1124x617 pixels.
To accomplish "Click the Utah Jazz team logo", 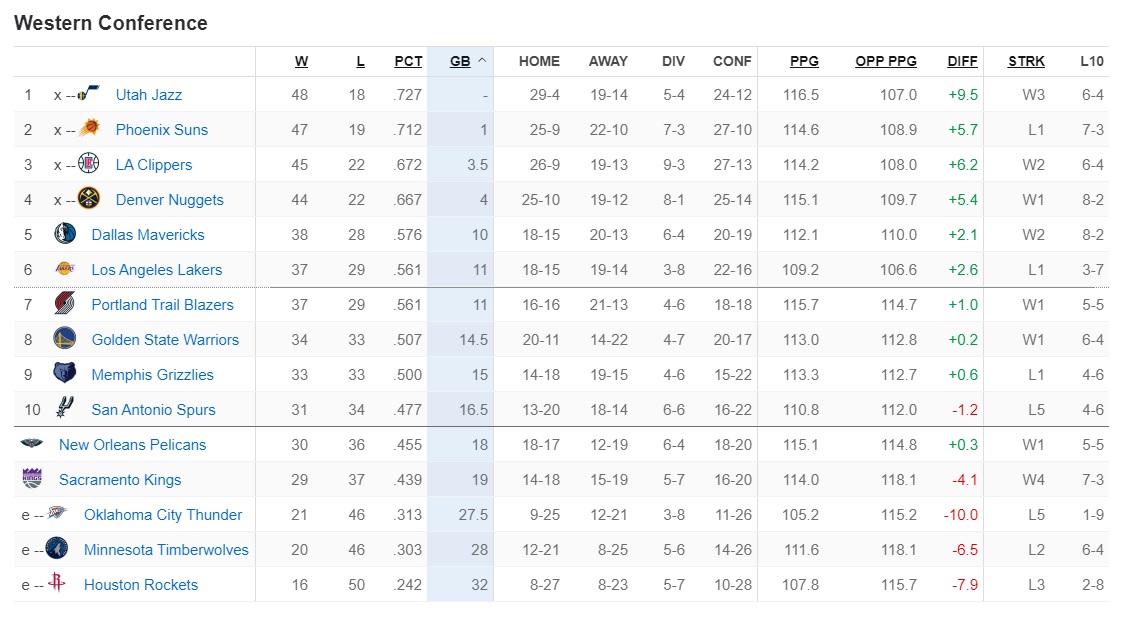I will coord(89,95).
